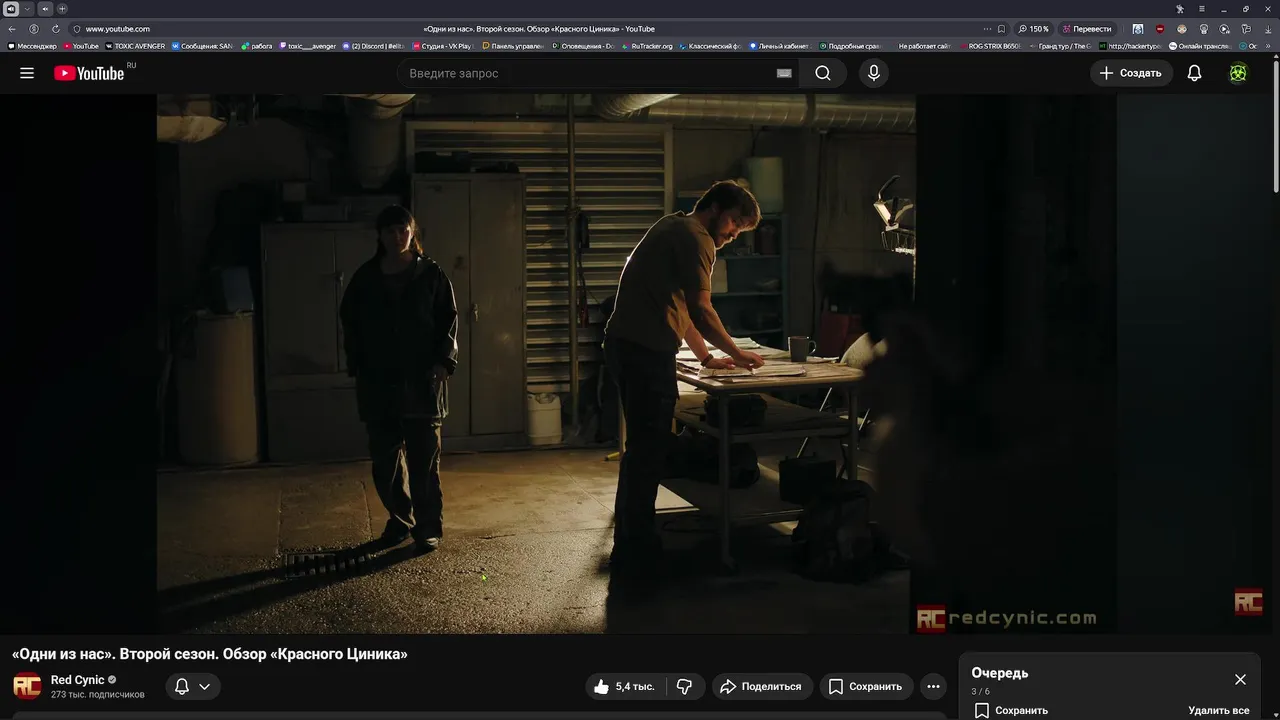Open the YouTube bookmark in bookmarks bar

(x=81, y=46)
